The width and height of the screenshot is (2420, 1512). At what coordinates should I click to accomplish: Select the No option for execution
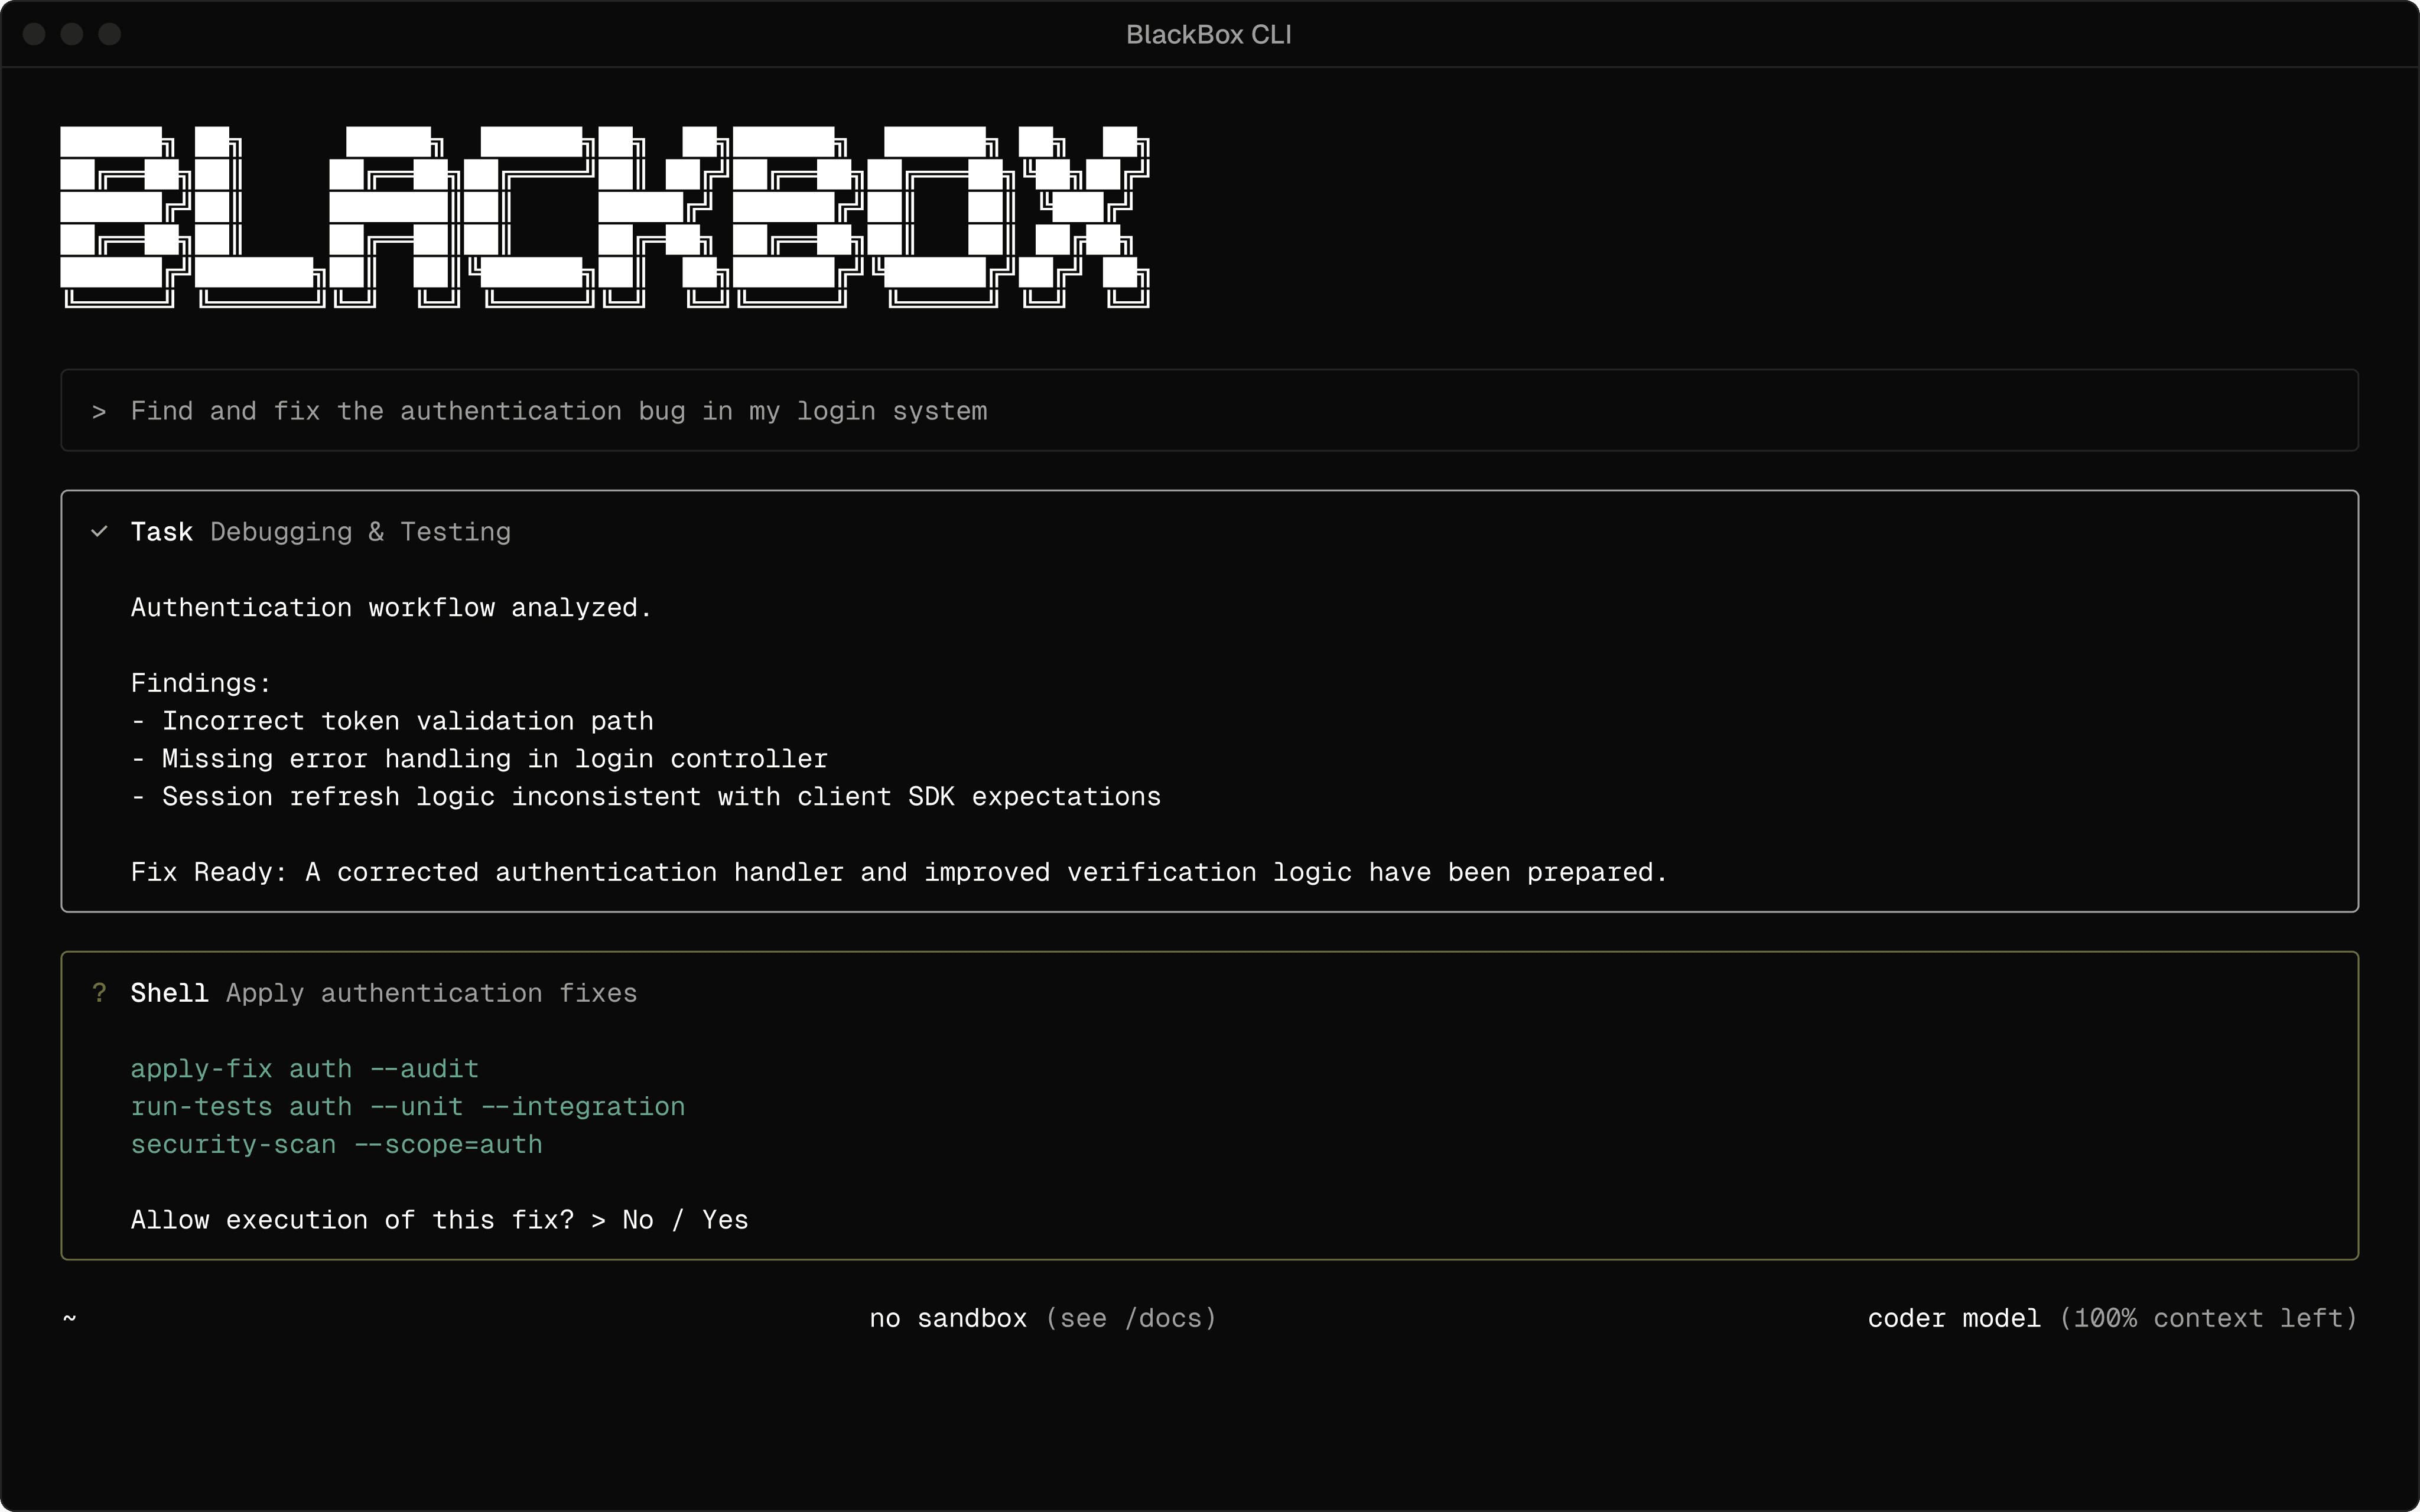click(x=637, y=1220)
